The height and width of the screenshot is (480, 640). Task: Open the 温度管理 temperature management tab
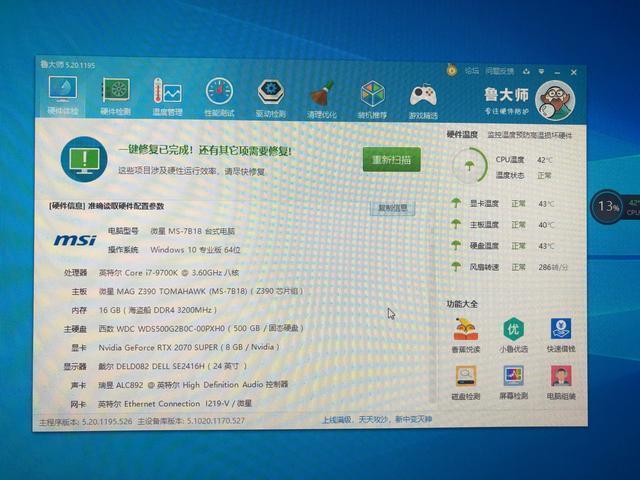pos(167,97)
